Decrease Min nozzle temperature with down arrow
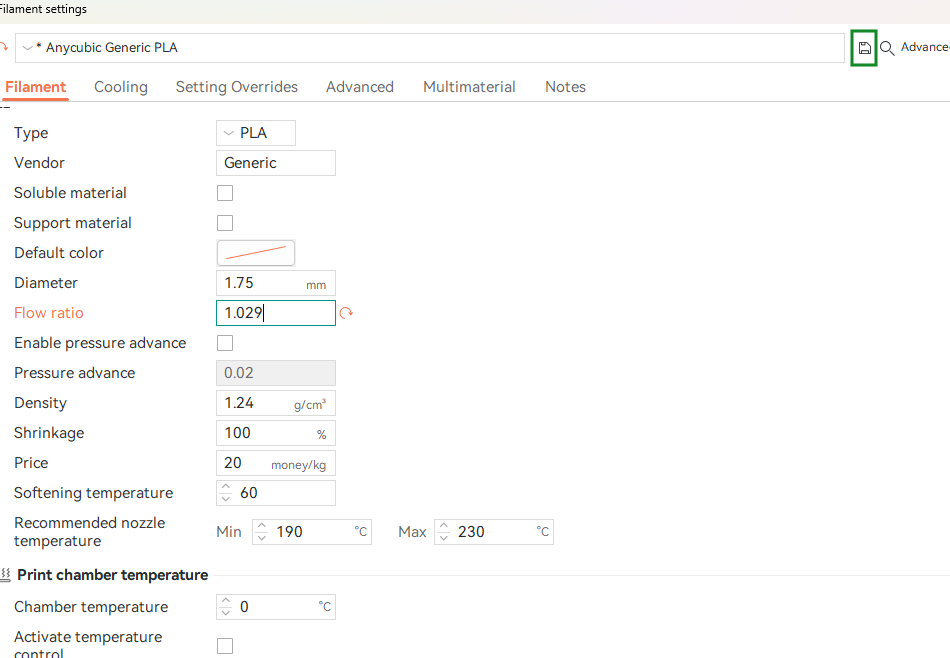 (x=262, y=537)
